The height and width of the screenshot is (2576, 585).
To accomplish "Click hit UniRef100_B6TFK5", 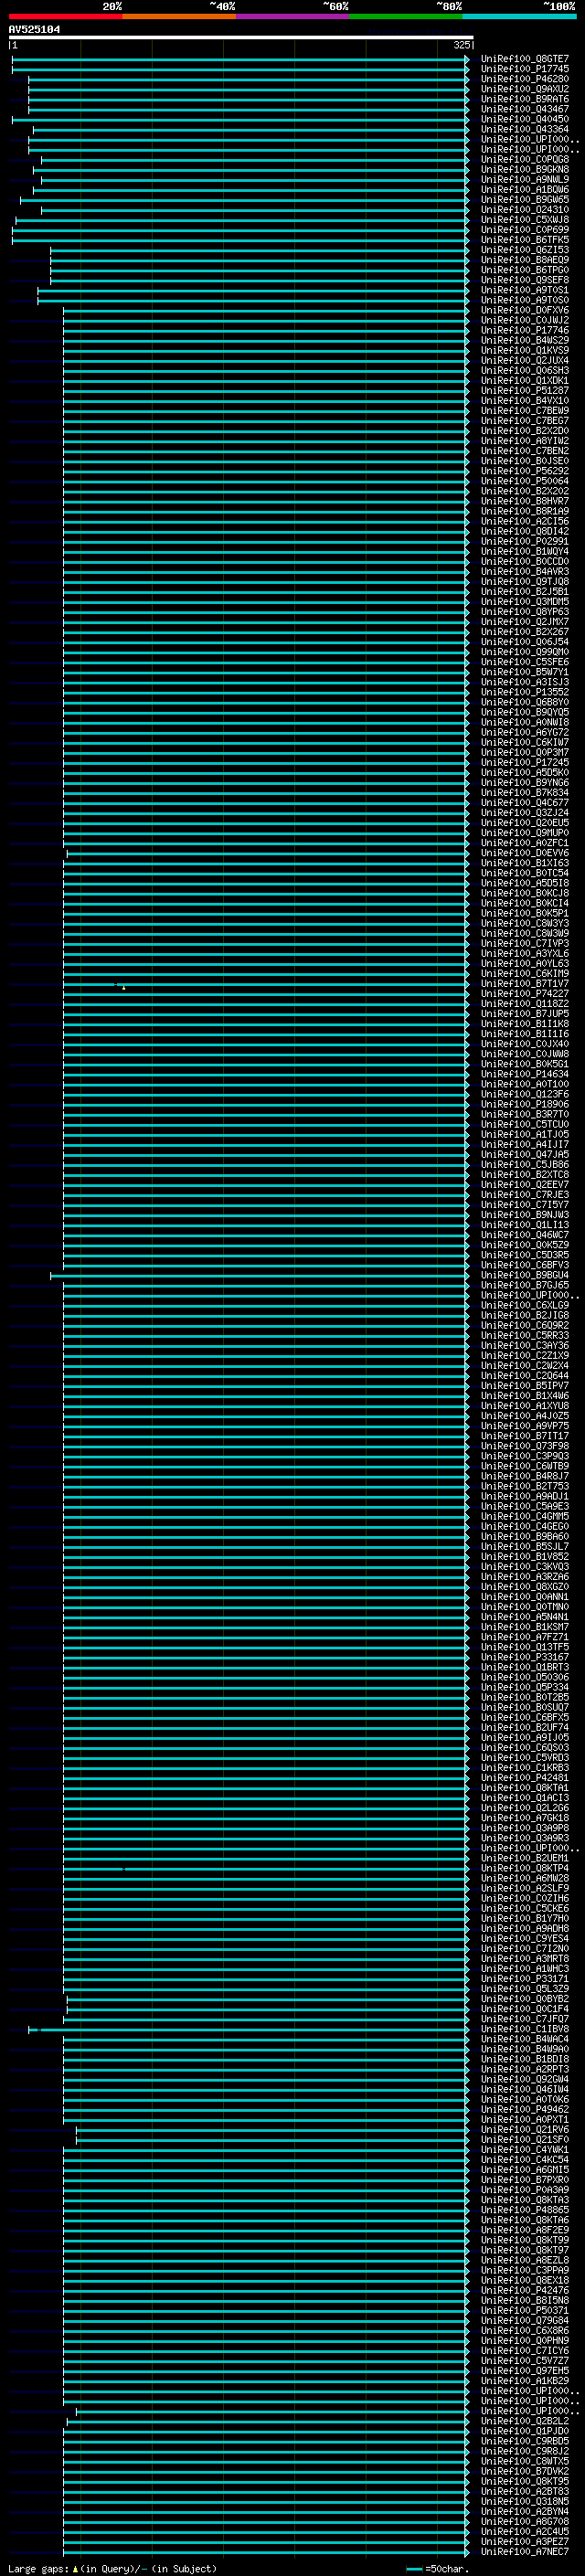I will click(x=525, y=240).
